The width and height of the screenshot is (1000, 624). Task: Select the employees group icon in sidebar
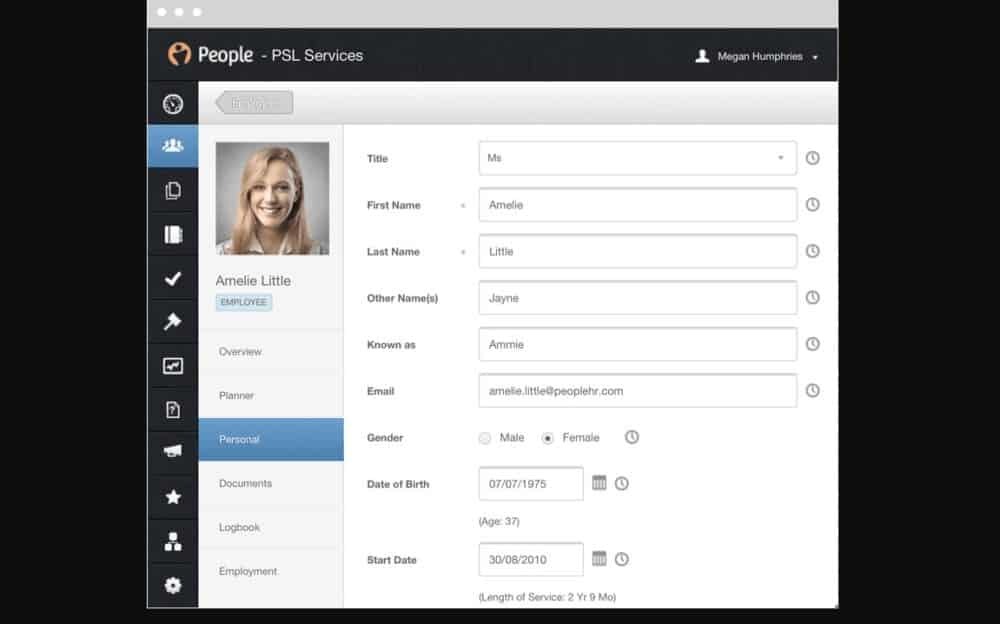173,146
